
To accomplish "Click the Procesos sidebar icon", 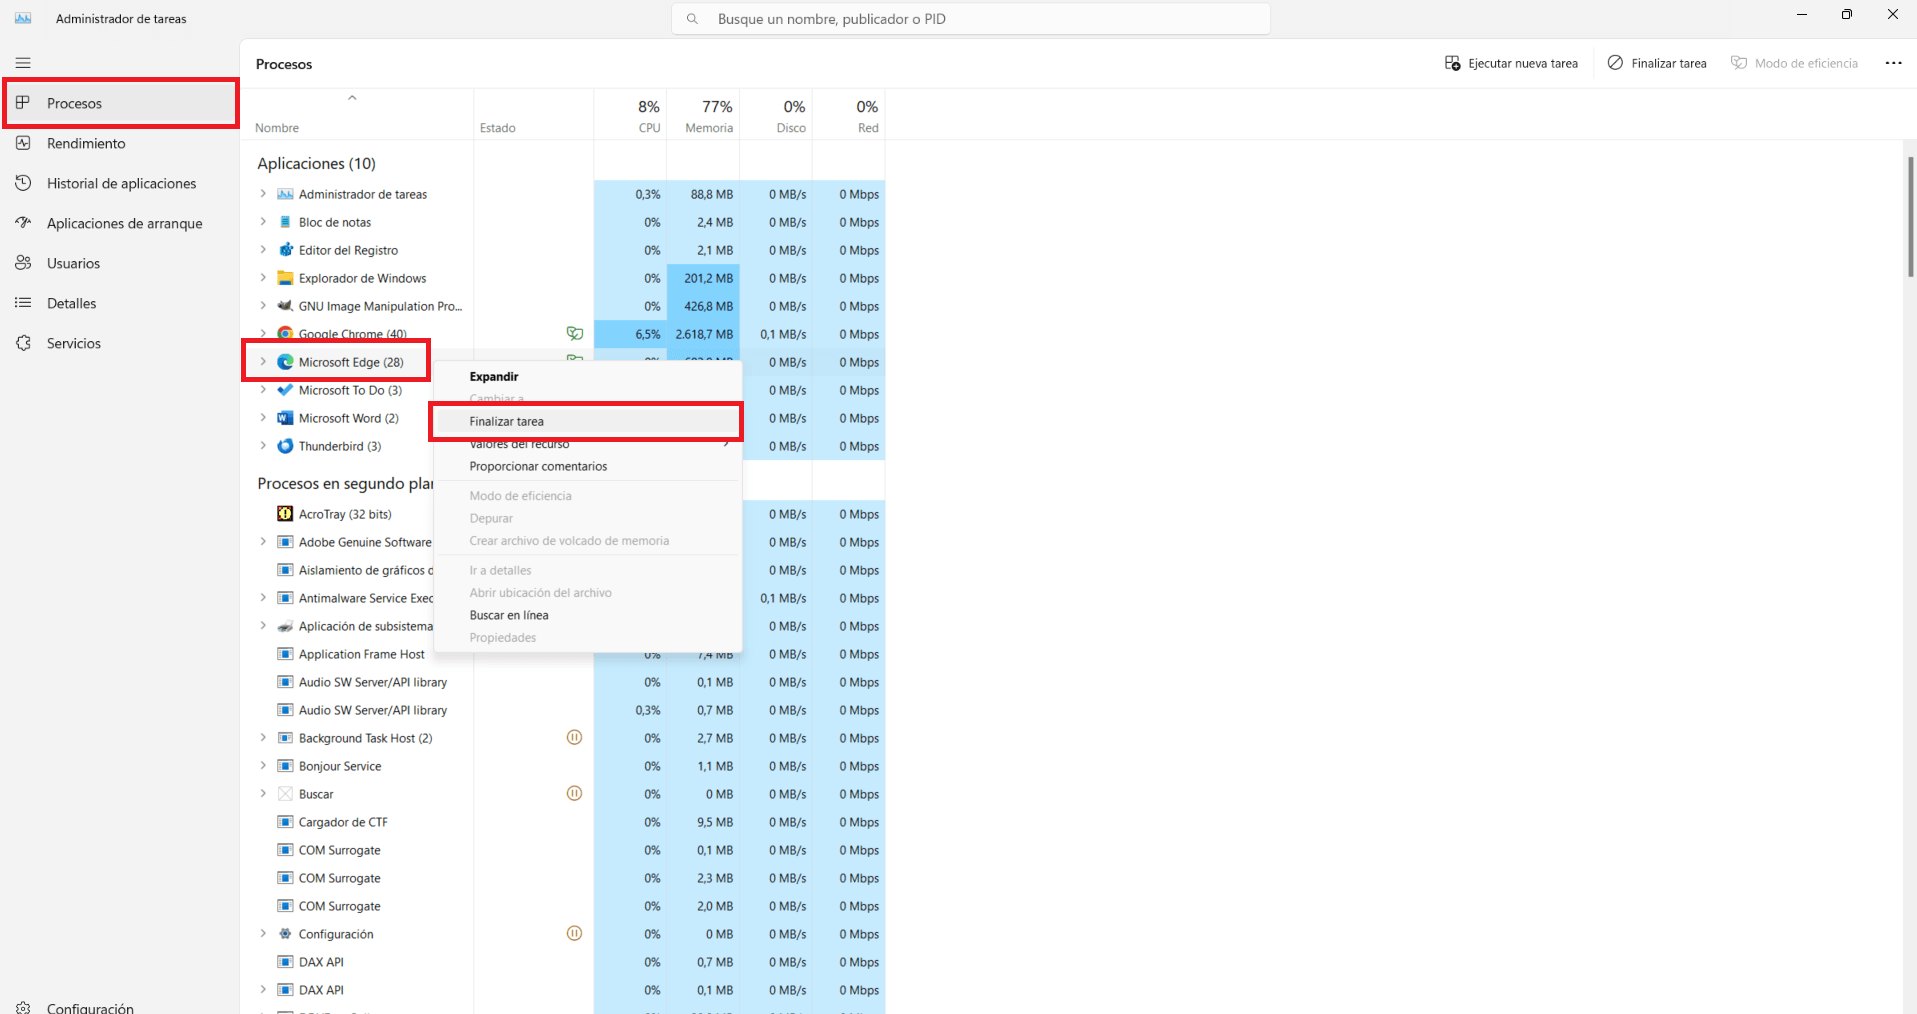I will [23, 103].
